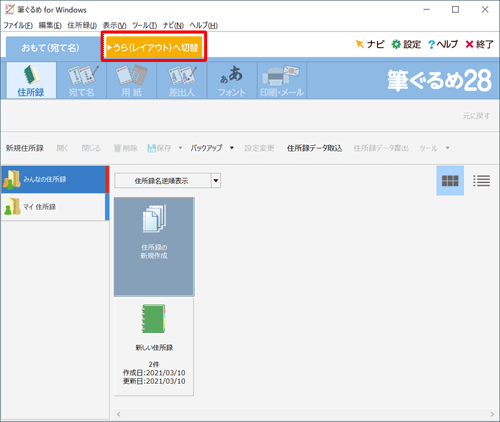Screen dimensions: 500x422
Task: Open the ヘルプ question mark
Action: click(x=431, y=44)
